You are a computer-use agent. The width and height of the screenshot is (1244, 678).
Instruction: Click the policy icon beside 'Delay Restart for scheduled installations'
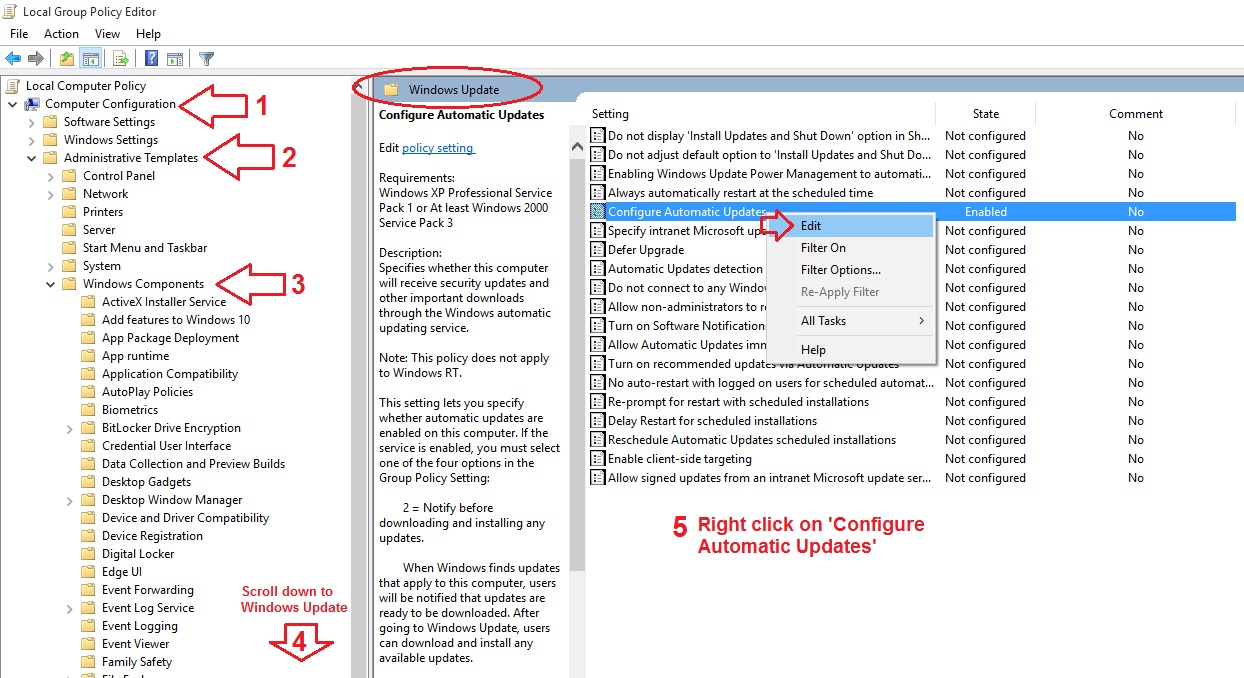pos(598,421)
